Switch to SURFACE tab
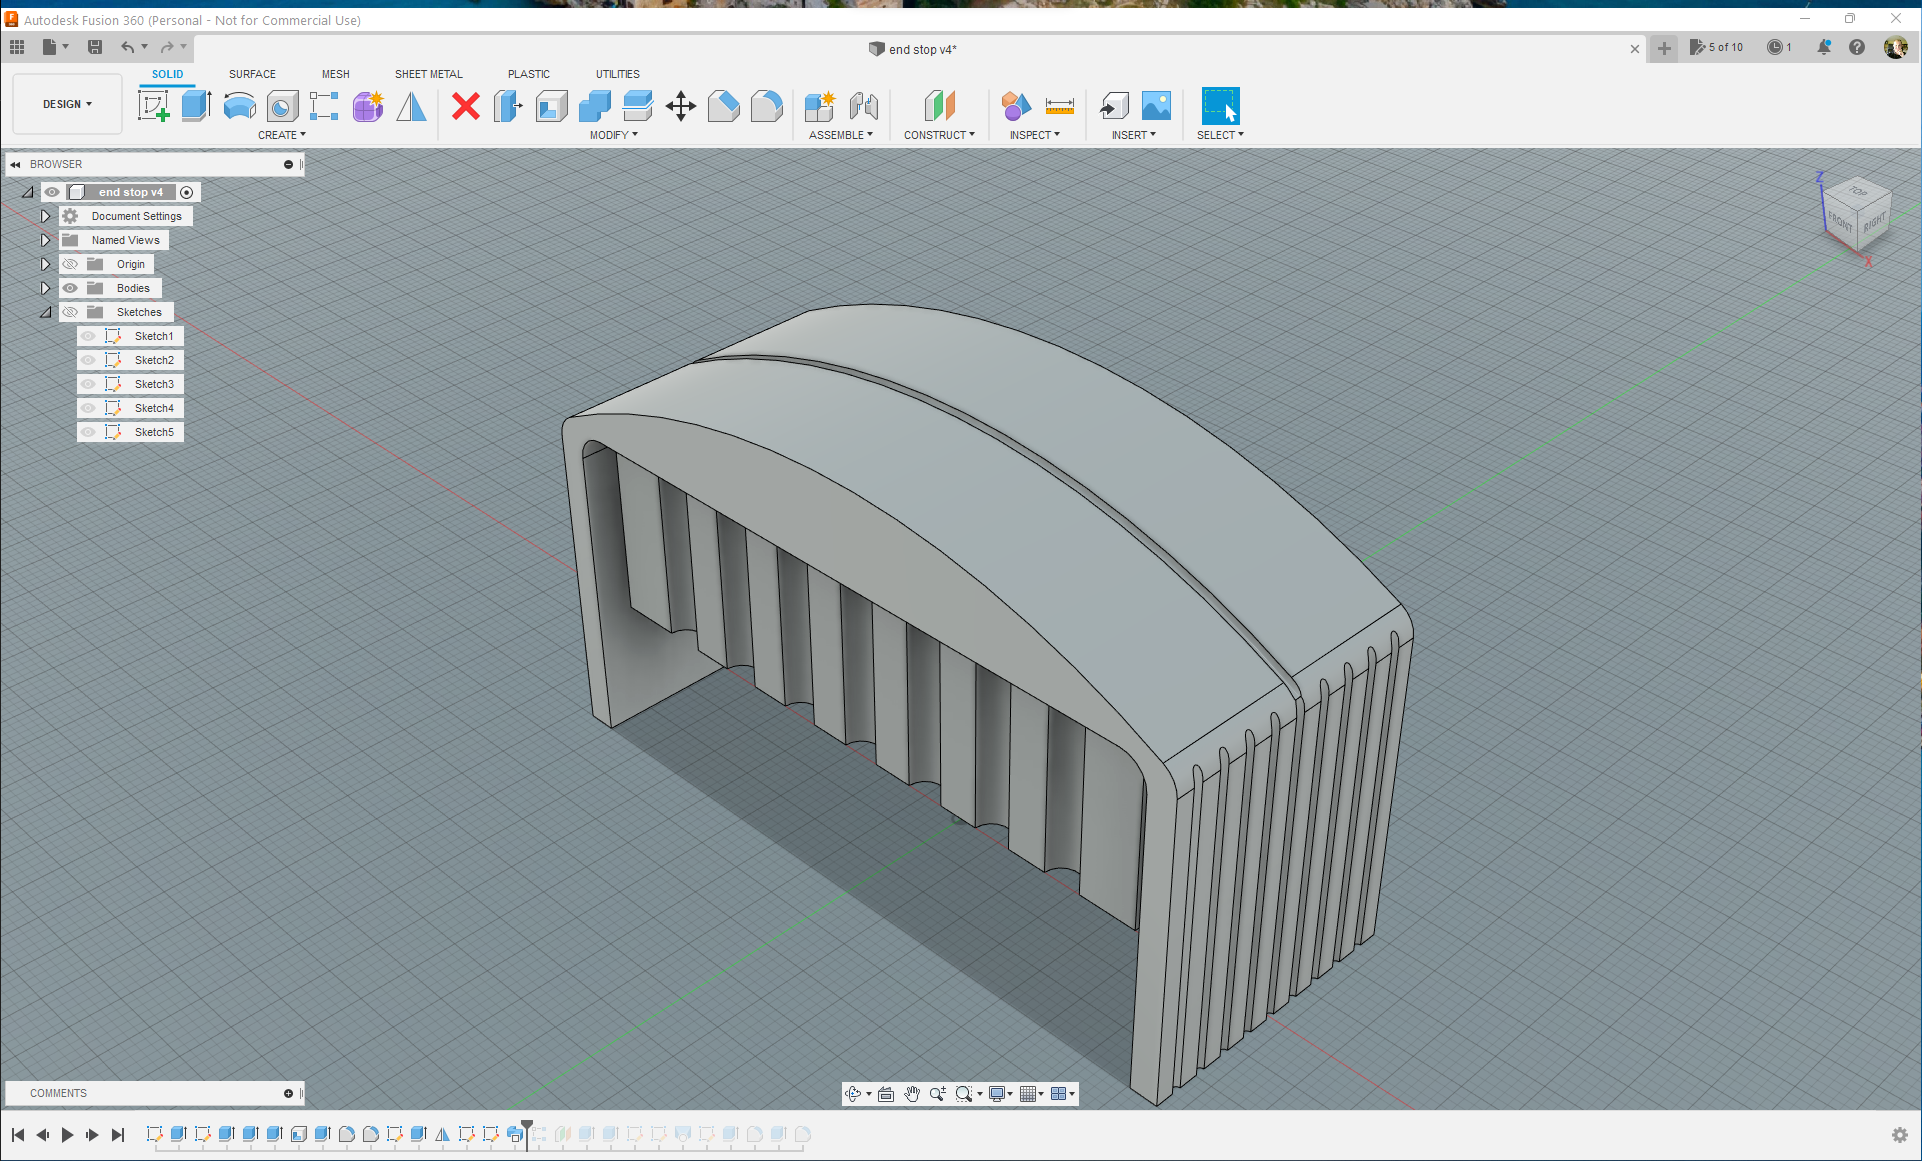 (x=251, y=74)
